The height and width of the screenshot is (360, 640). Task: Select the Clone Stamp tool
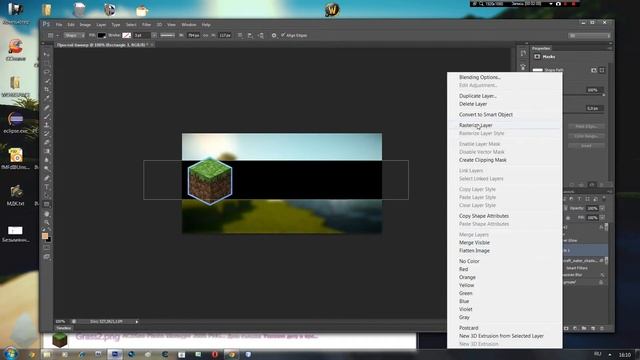click(47, 125)
